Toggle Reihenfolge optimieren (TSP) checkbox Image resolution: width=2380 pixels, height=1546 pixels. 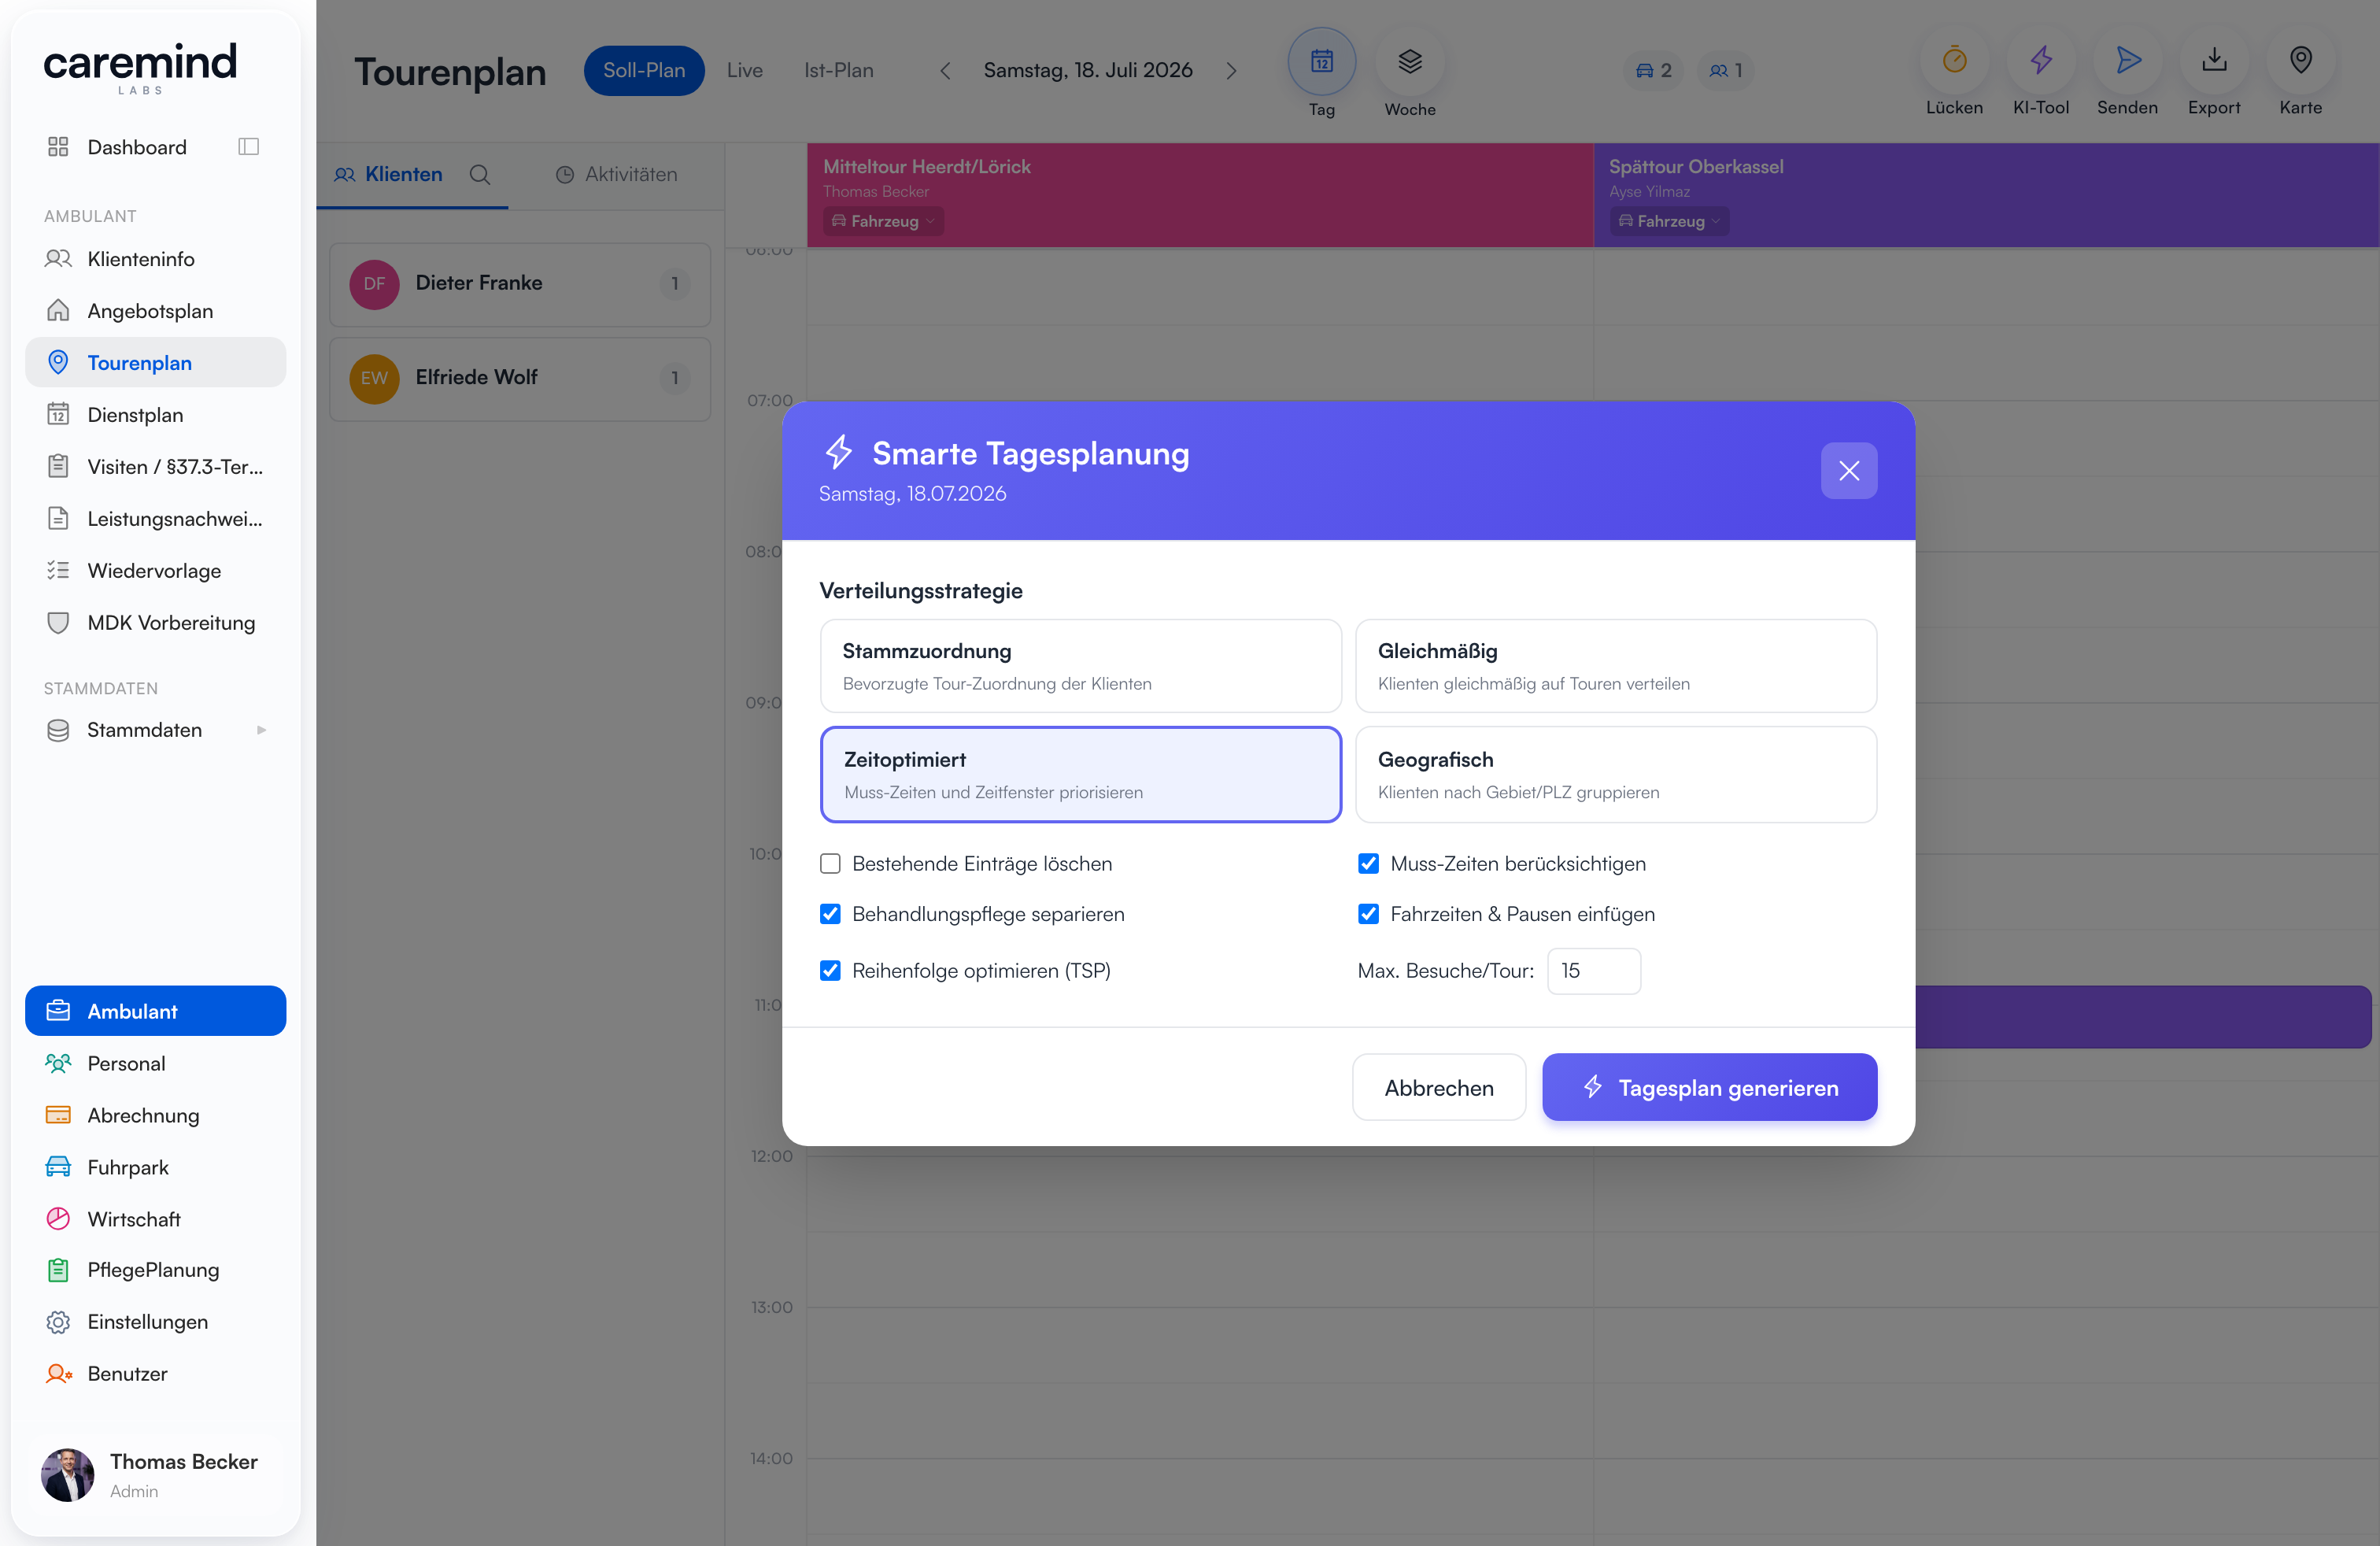[x=830, y=970]
